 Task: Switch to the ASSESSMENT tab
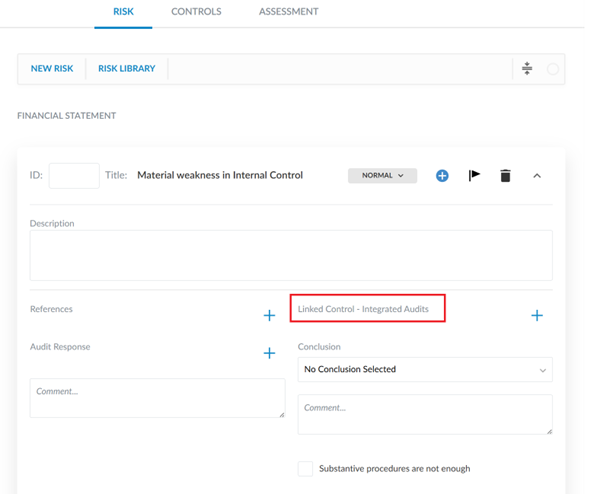pyautogui.click(x=288, y=12)
